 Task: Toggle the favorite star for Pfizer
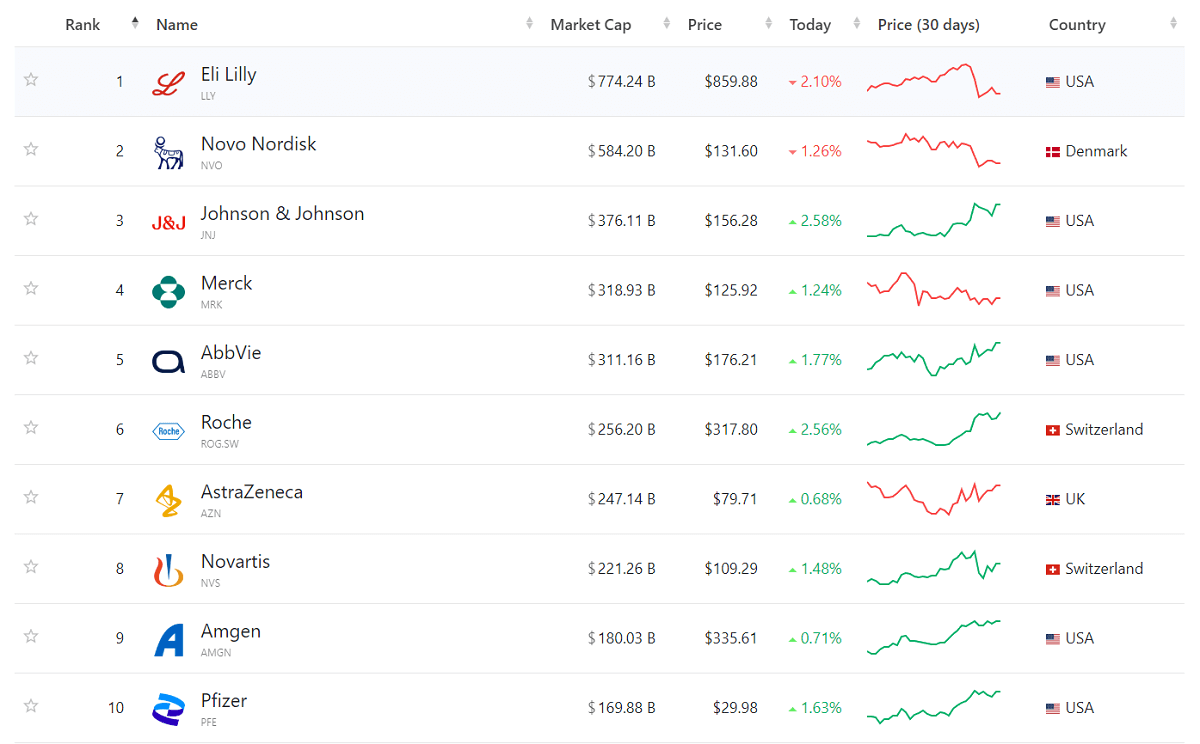coord(31,705)
